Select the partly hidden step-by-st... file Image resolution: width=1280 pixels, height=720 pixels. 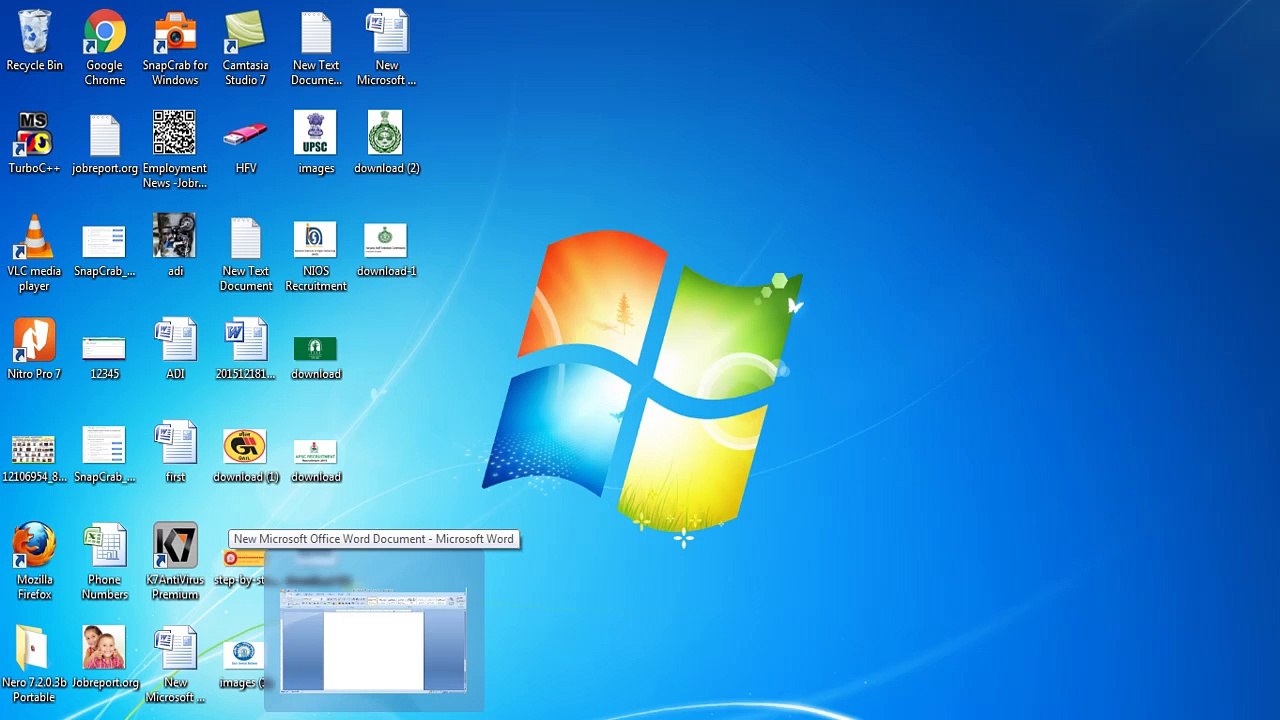tap(245, 566)
